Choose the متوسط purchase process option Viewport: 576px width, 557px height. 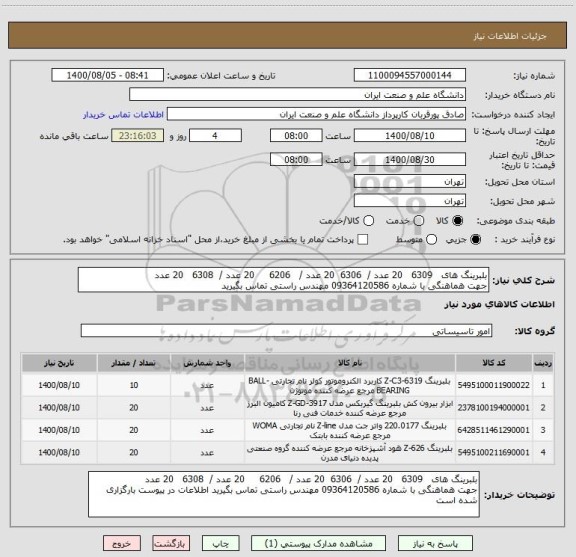431,240
